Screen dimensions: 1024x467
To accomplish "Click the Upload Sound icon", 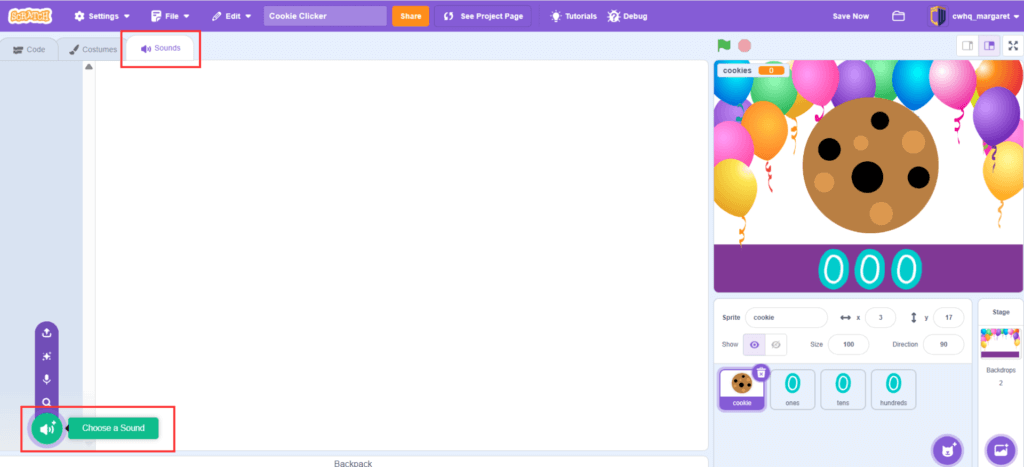I will coord(46,333).
